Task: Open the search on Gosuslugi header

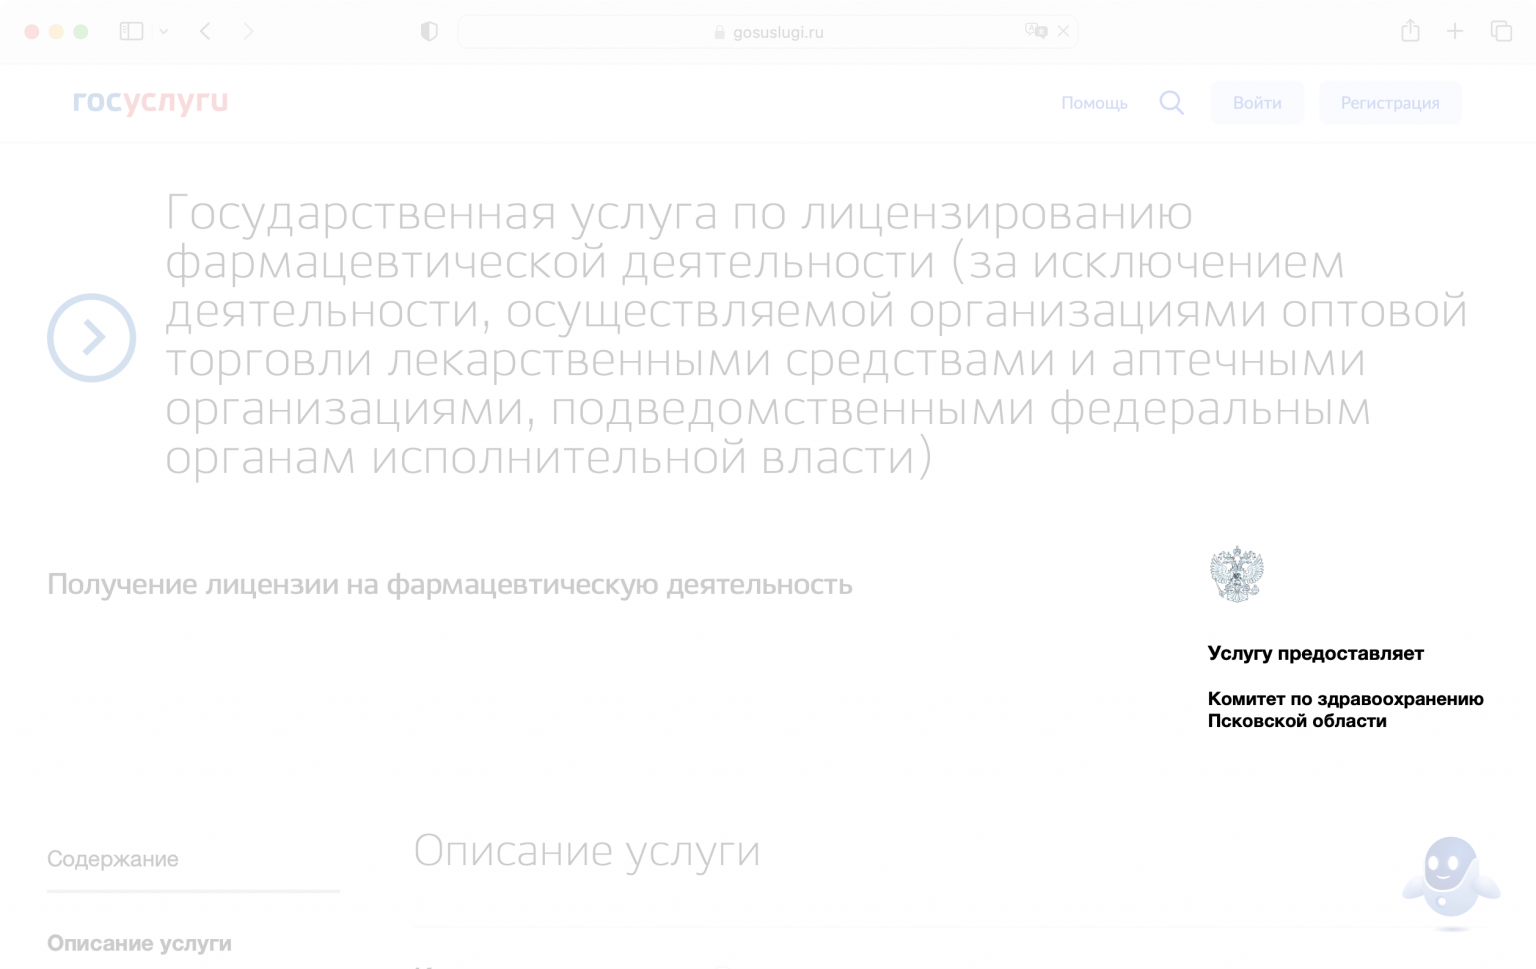Action: click(x=1171, y=103)
